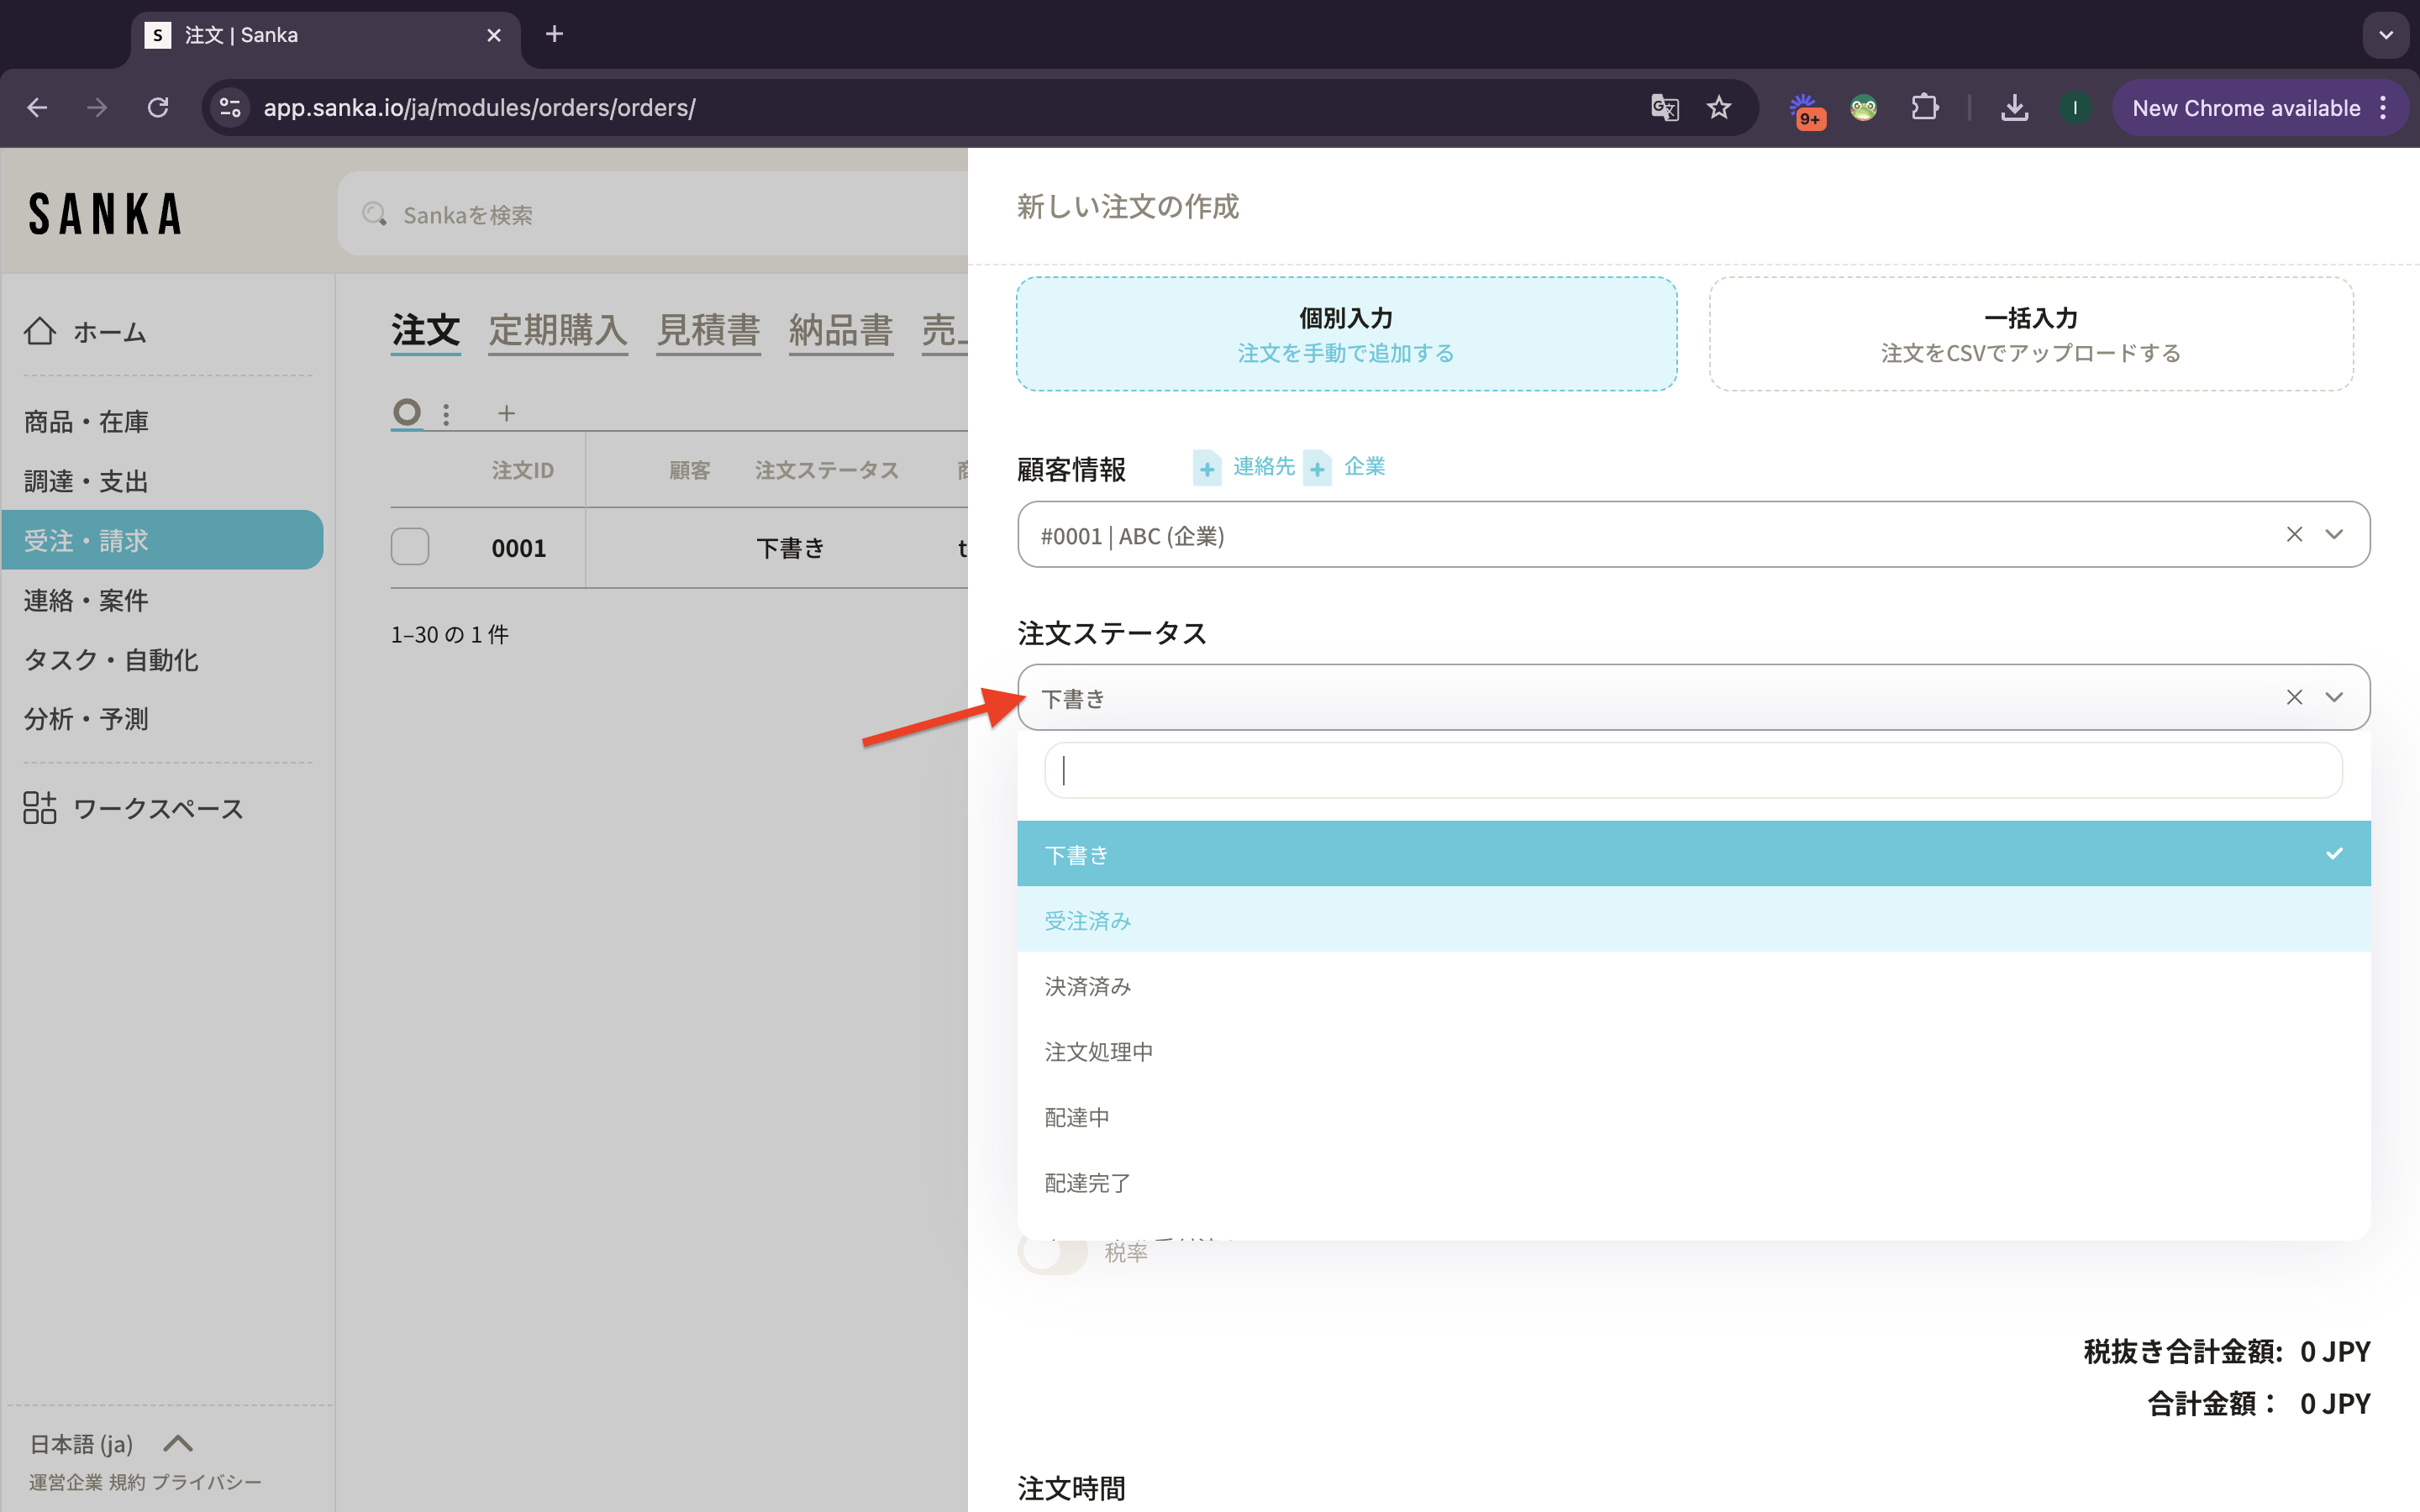Screen dimensions: 2420x1512
Task: Select 受注済み status option
Action: coord(1088,920)
